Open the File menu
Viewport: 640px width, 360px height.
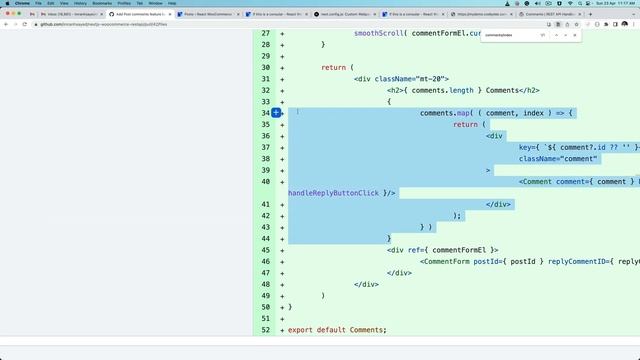[x=38, y=3]
